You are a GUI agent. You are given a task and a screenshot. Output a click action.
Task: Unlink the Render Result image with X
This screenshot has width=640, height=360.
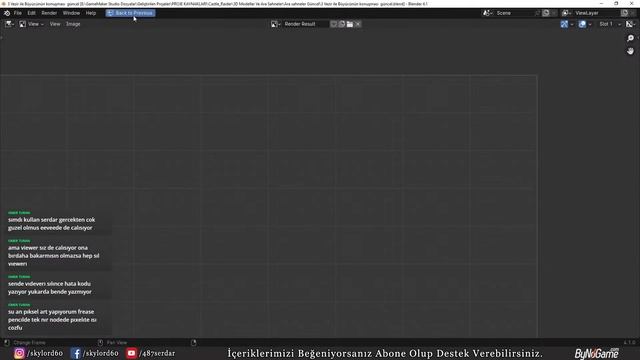pos(358,24)
